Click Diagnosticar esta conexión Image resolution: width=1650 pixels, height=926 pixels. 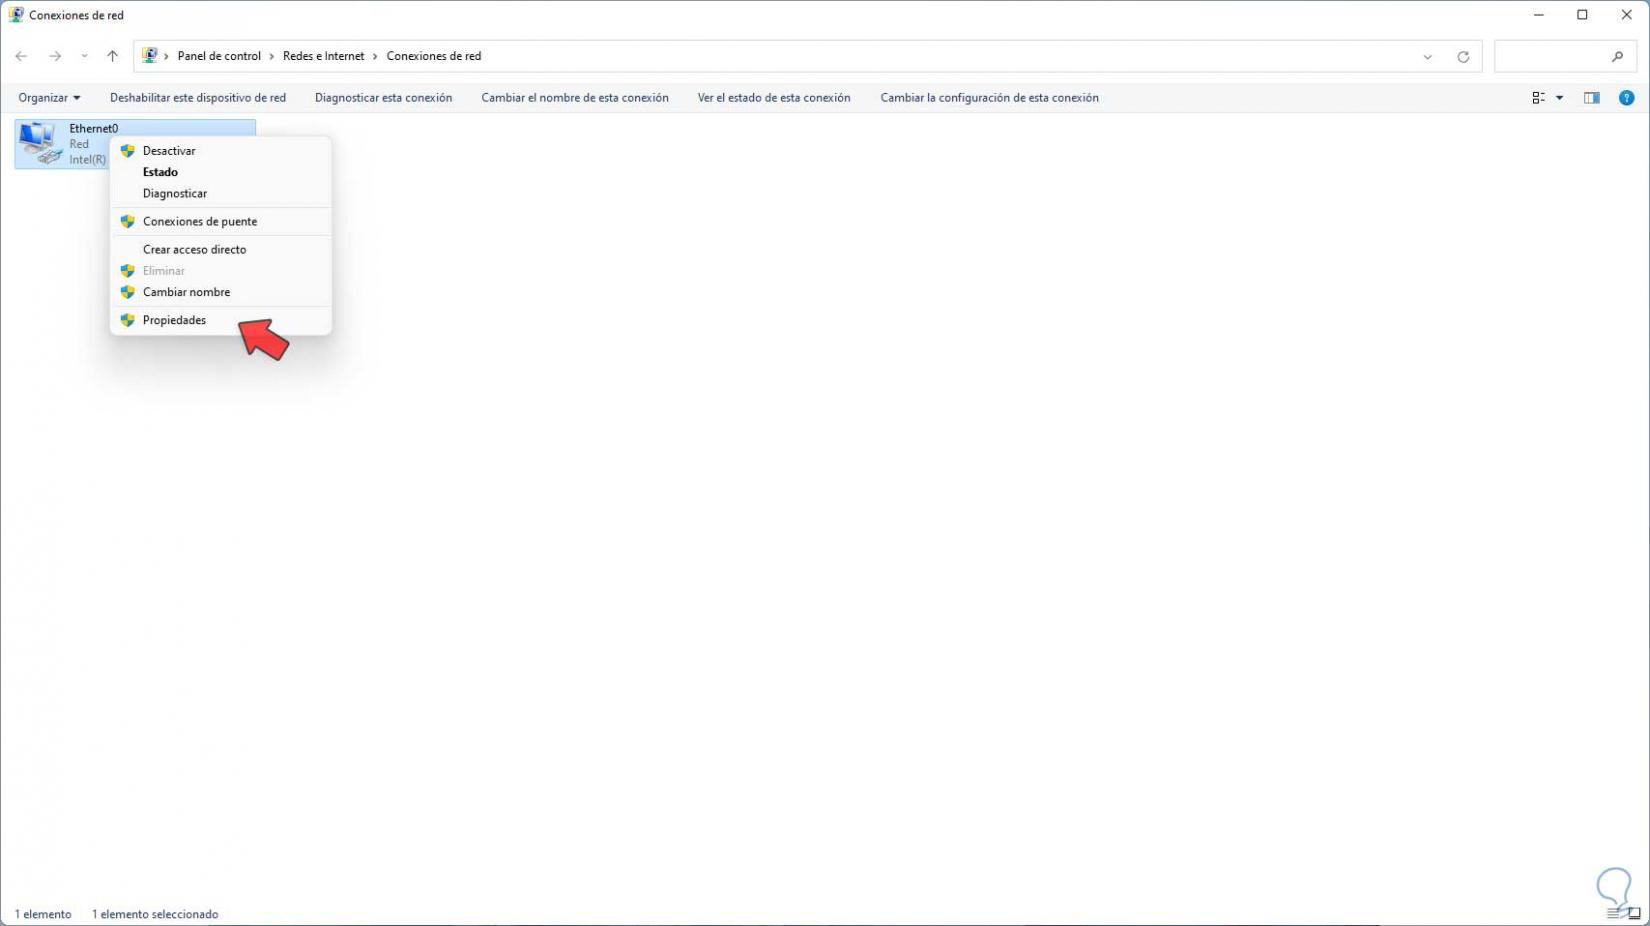(383, 98)
